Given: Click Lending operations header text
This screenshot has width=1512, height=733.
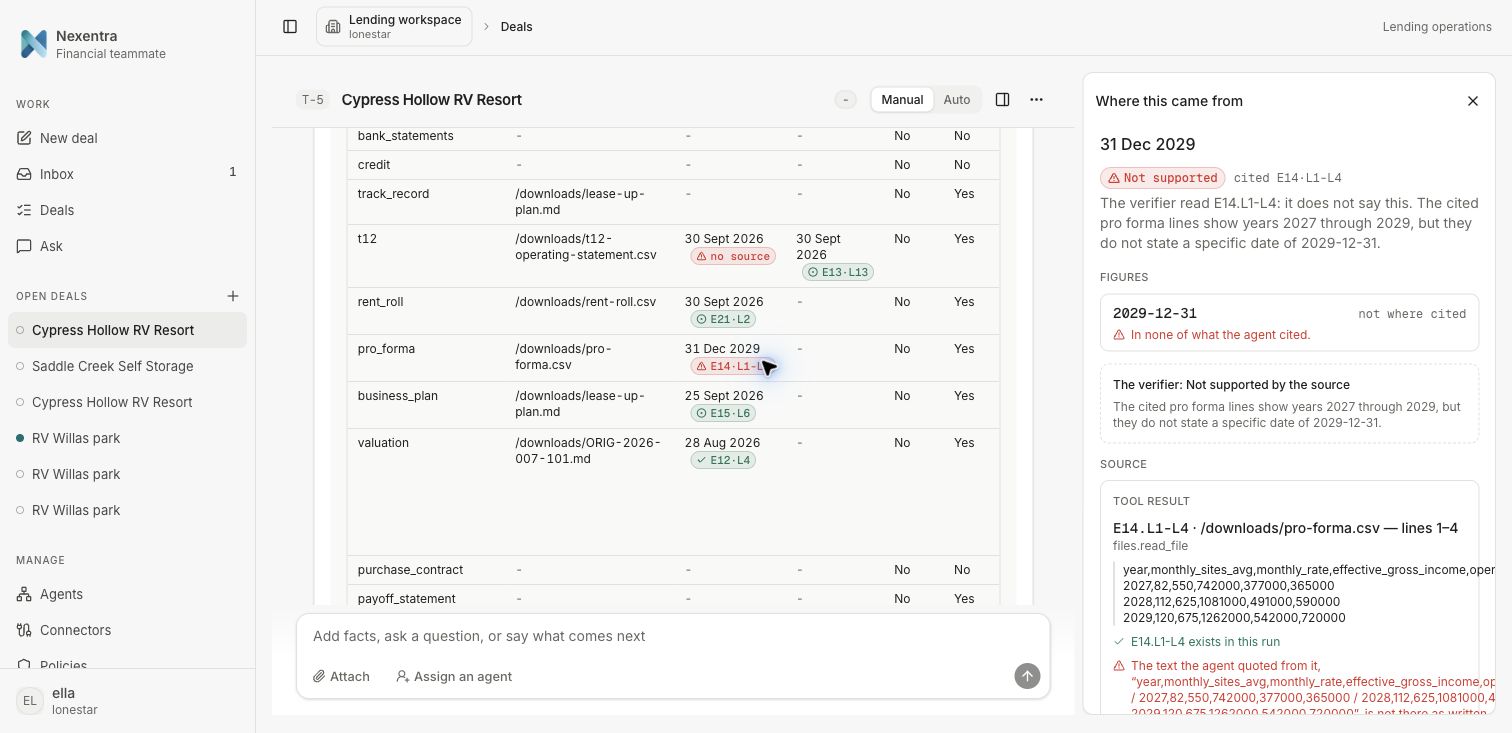Looking at the screenshot, I should (1437, 27).
